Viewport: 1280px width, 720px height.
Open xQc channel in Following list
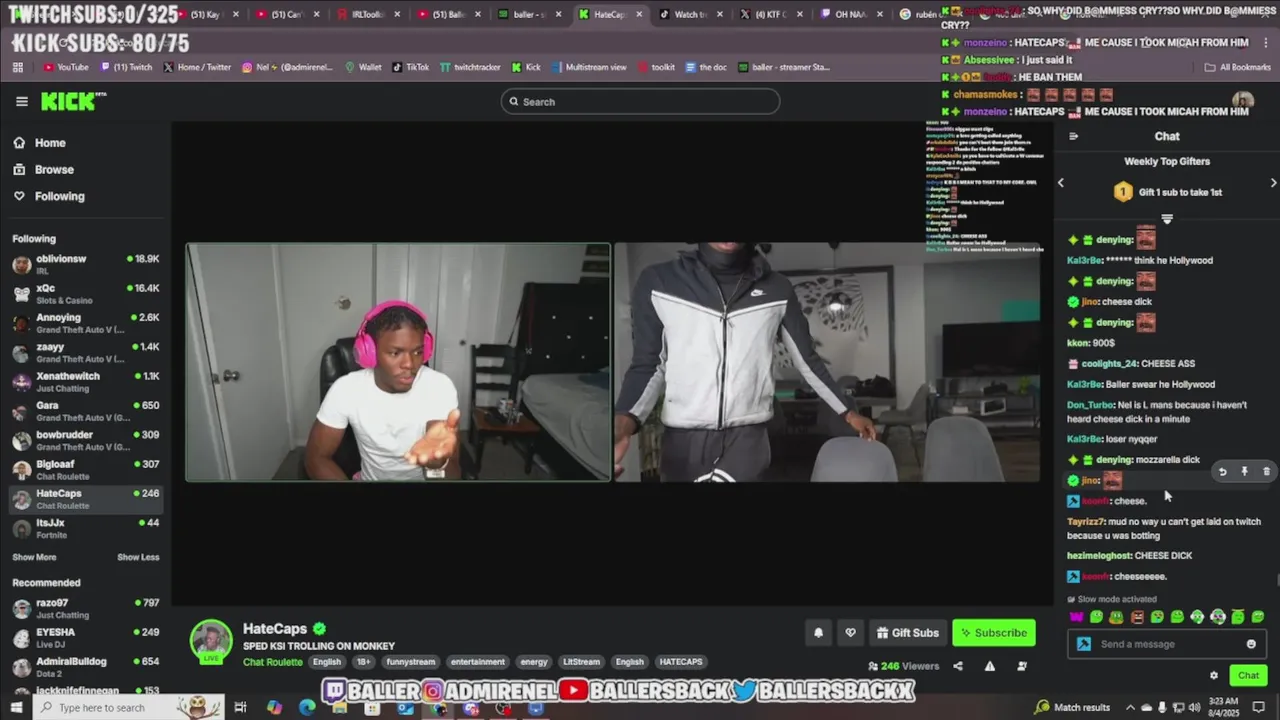coord(85,294)
